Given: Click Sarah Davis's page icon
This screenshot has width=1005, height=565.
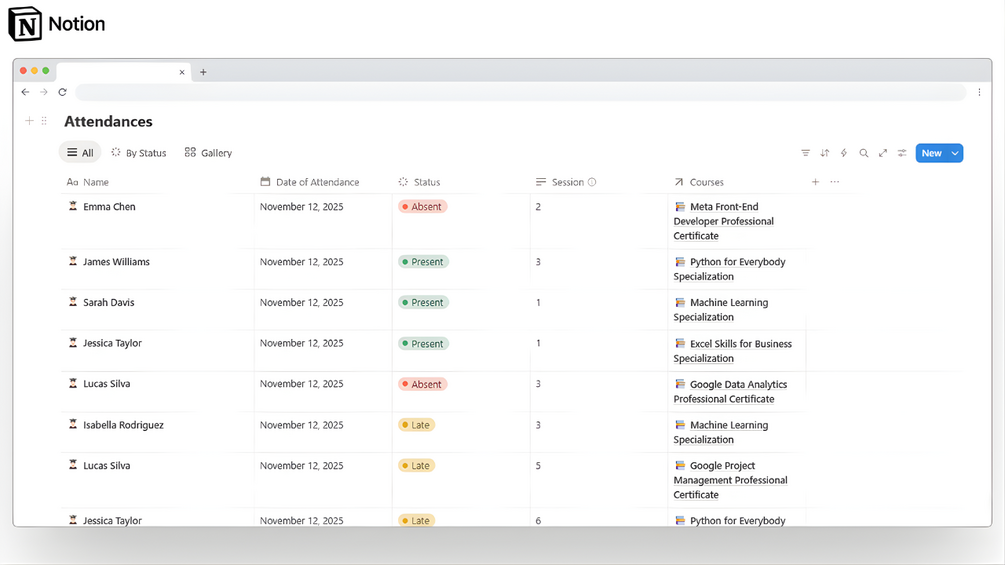Looking at the screenshot, I should [x=73, y=302].
